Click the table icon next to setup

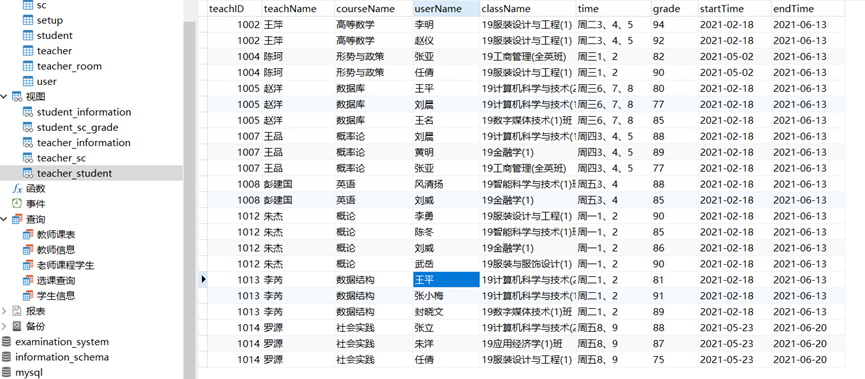[28, 20]
